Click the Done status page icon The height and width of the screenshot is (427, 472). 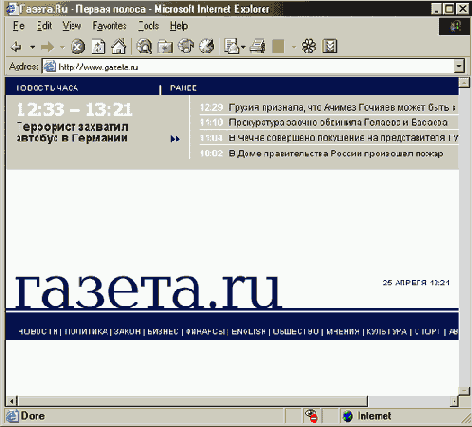point(12,416)
